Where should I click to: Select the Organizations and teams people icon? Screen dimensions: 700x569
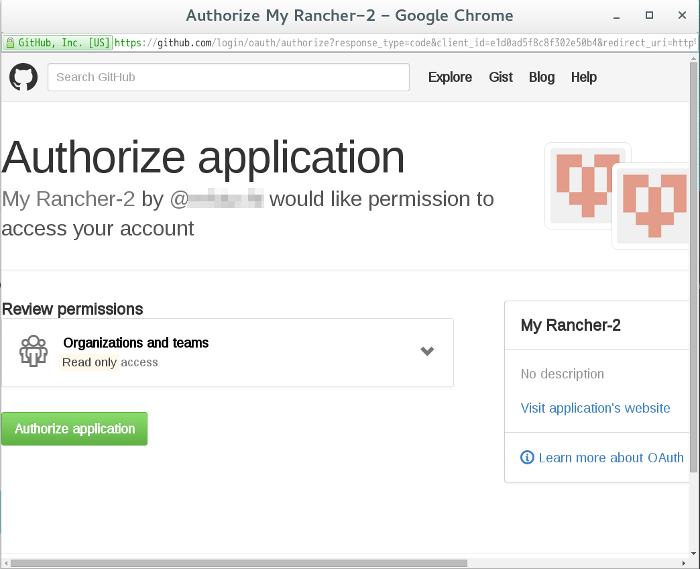point(33,351)
